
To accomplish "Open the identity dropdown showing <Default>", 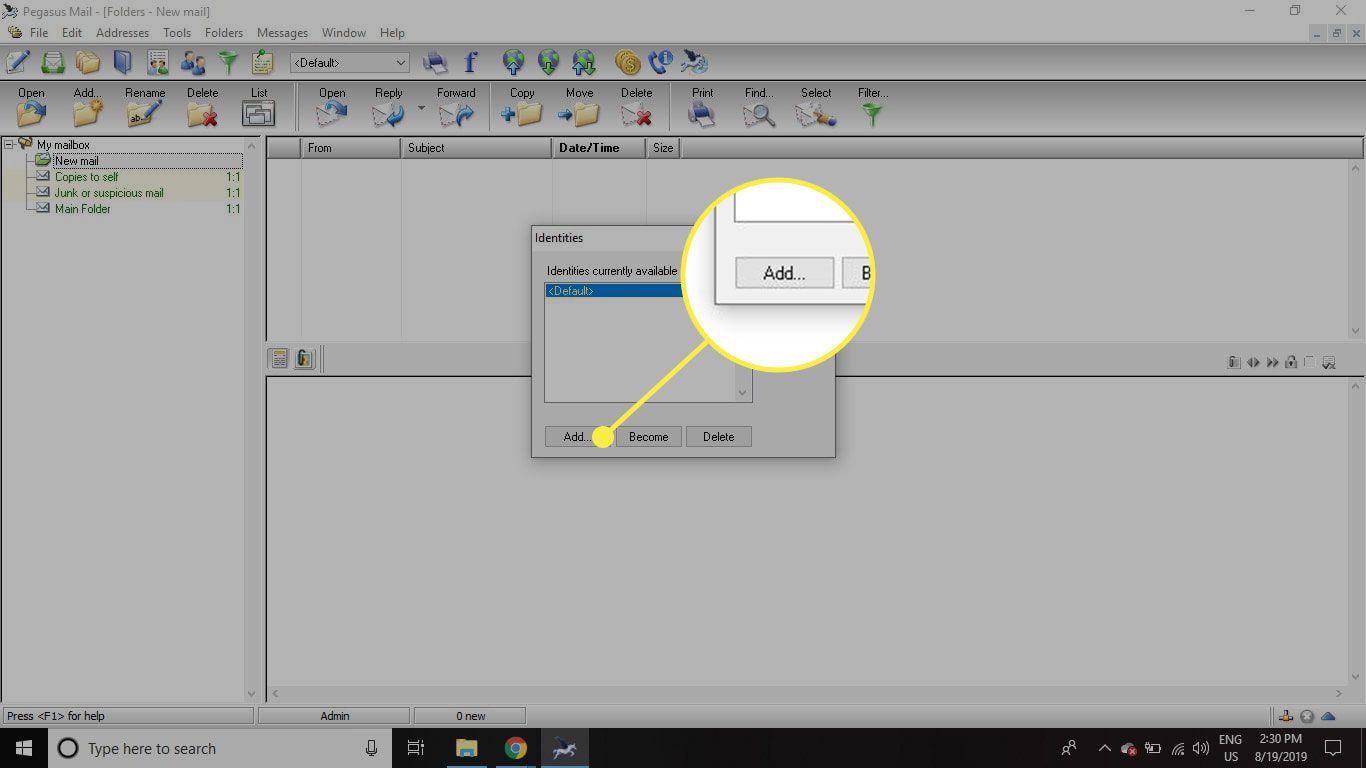I will 350,62.
